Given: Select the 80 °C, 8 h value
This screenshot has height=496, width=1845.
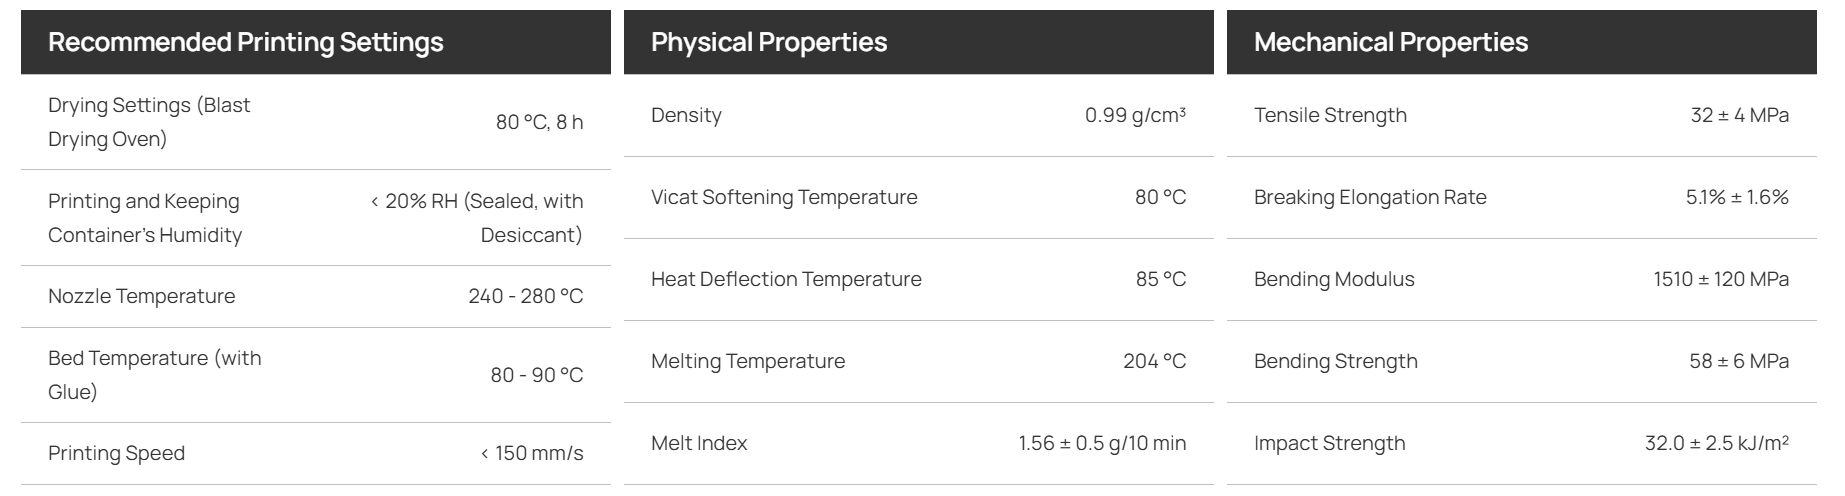Looking at the screenshot, I should tap(539, 122).
